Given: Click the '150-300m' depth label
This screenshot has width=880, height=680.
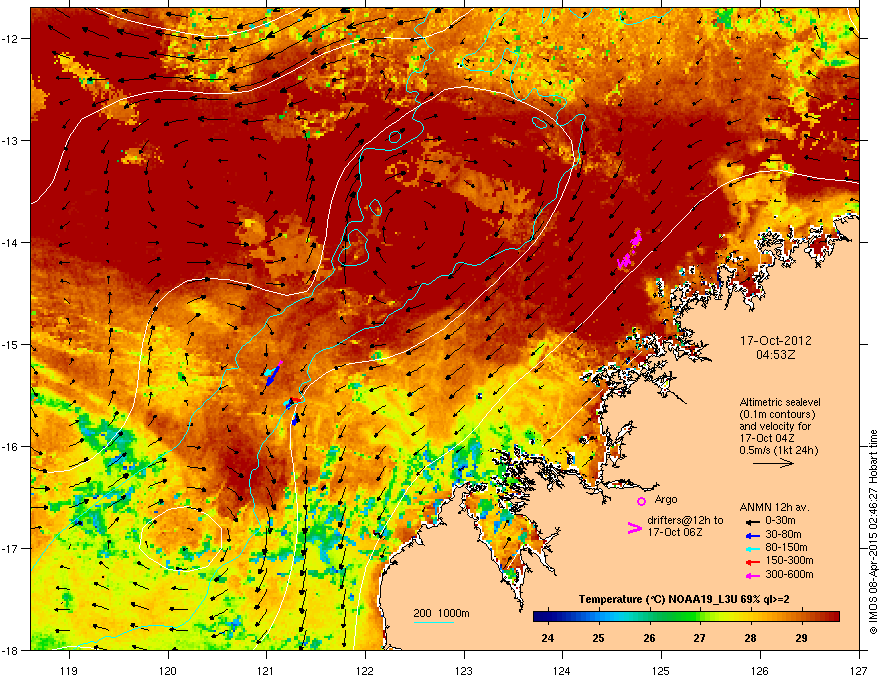Looking at the screenshot, I should [x=789, y=560].
